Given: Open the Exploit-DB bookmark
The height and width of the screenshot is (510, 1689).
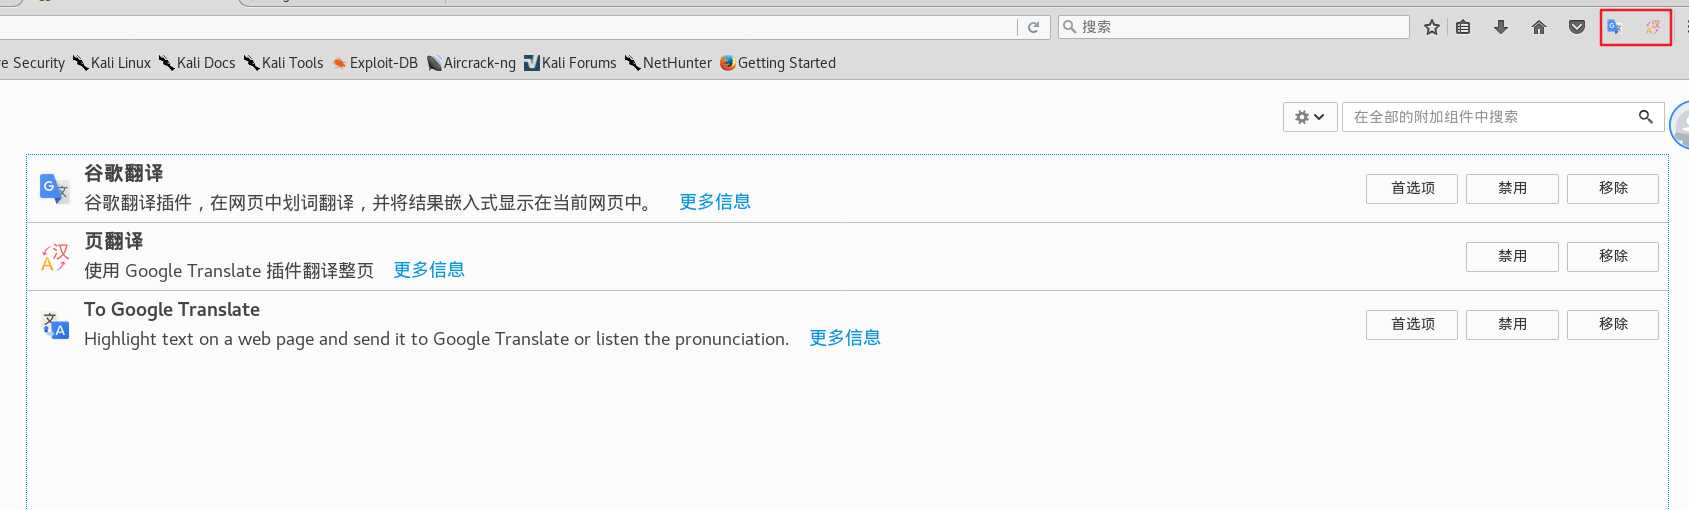Looking at the screenshot, I should [x=375, y=63].
